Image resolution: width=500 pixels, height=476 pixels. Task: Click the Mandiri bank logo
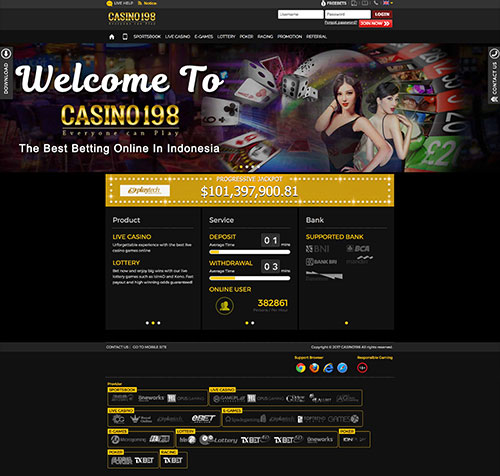360,260
